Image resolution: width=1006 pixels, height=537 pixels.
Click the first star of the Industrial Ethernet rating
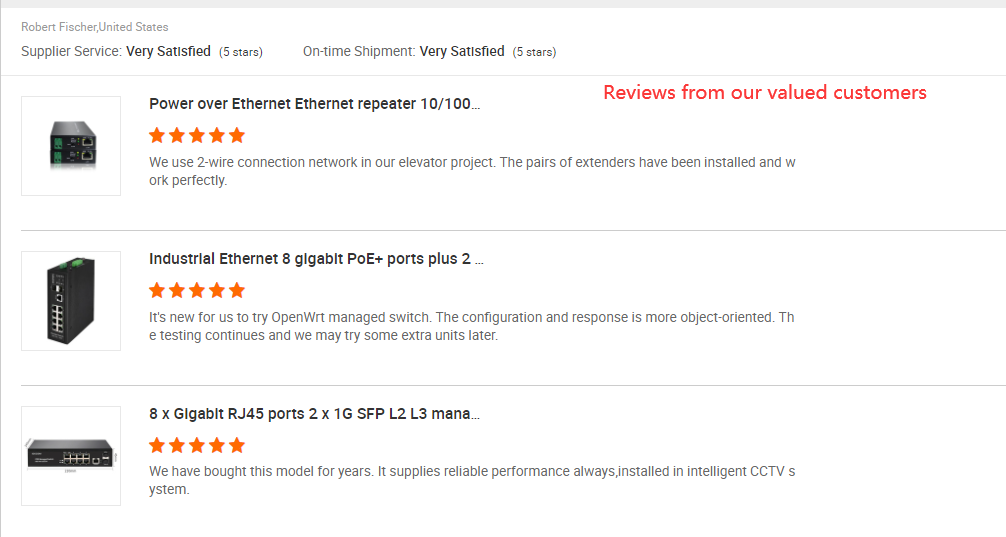[x=157, y=290]
